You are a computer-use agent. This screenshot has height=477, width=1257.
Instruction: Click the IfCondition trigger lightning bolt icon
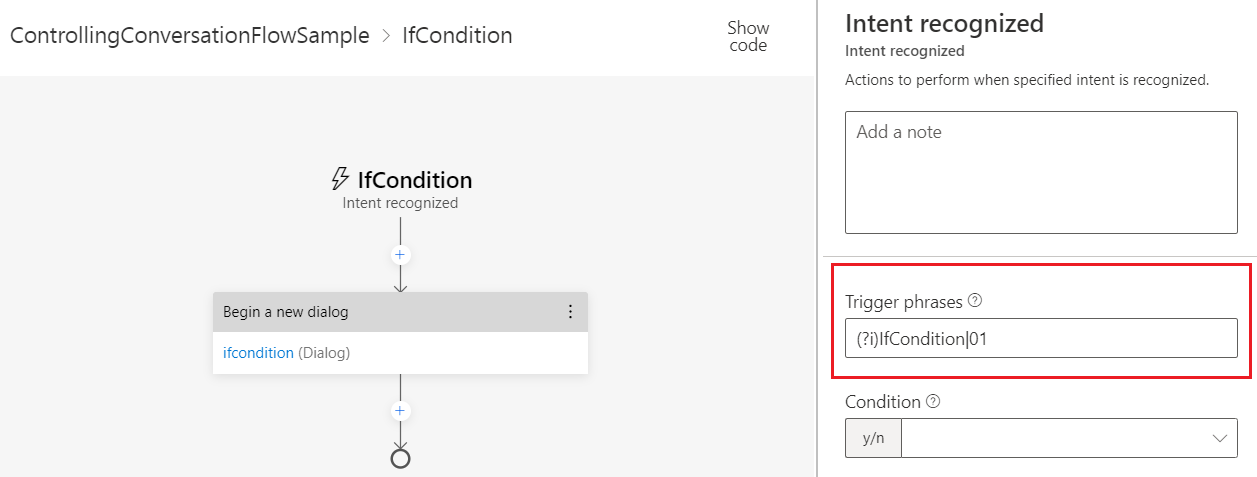click(340, 180)
